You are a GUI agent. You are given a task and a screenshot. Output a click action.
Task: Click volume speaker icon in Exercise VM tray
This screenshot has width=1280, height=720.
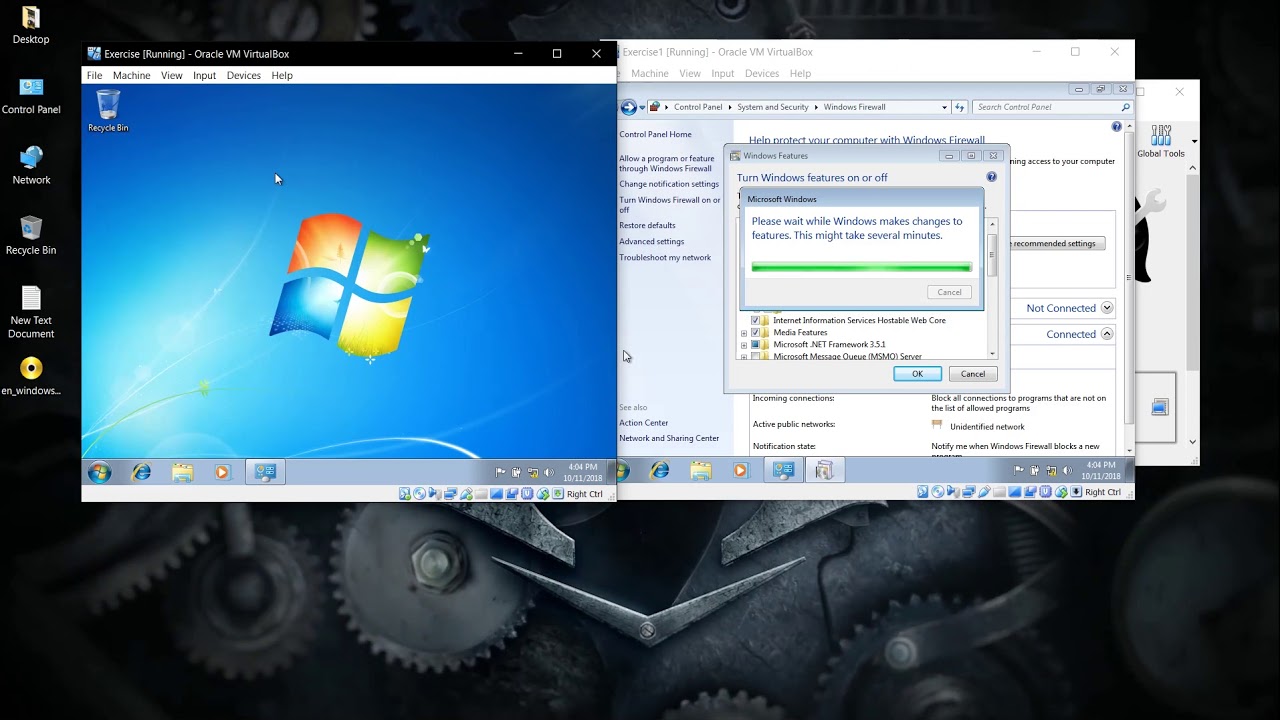548,472
